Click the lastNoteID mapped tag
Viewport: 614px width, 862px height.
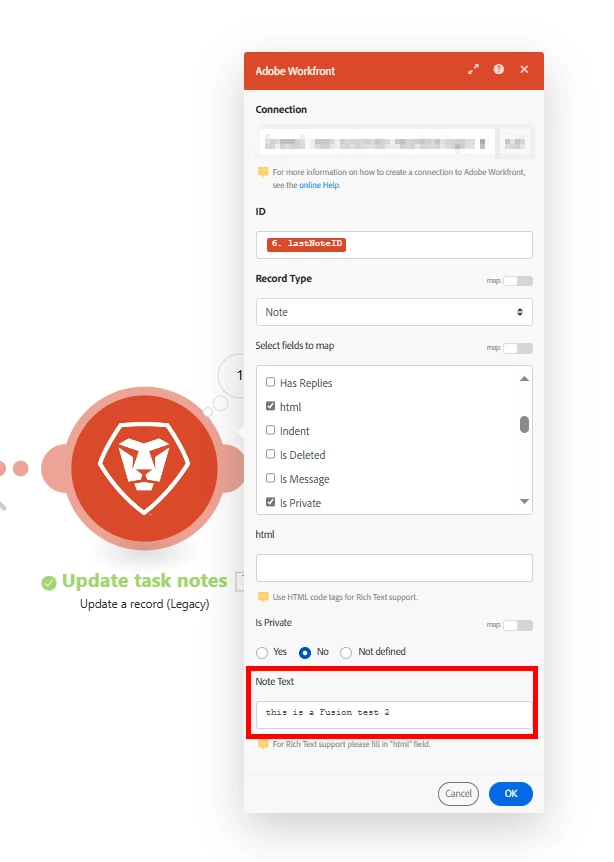click(306, 244)
